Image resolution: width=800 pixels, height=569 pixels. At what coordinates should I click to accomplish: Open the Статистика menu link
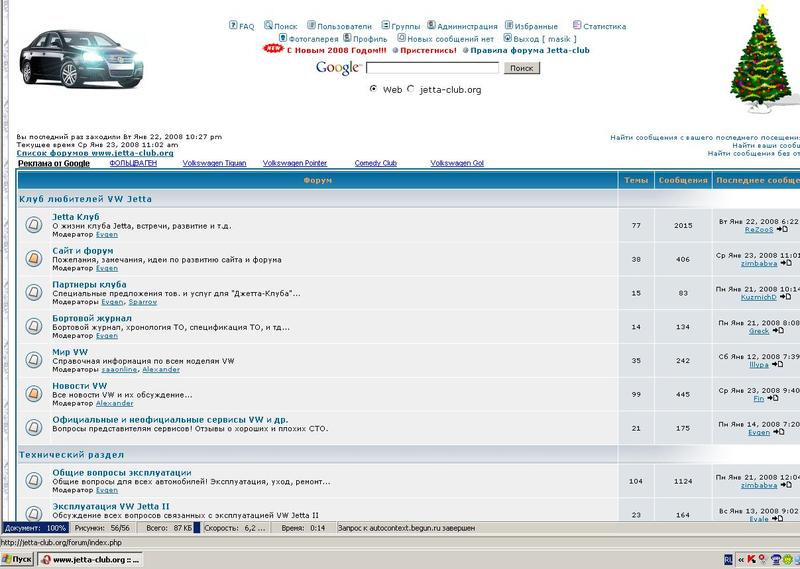pyautogui.click(x=604, y=27)
